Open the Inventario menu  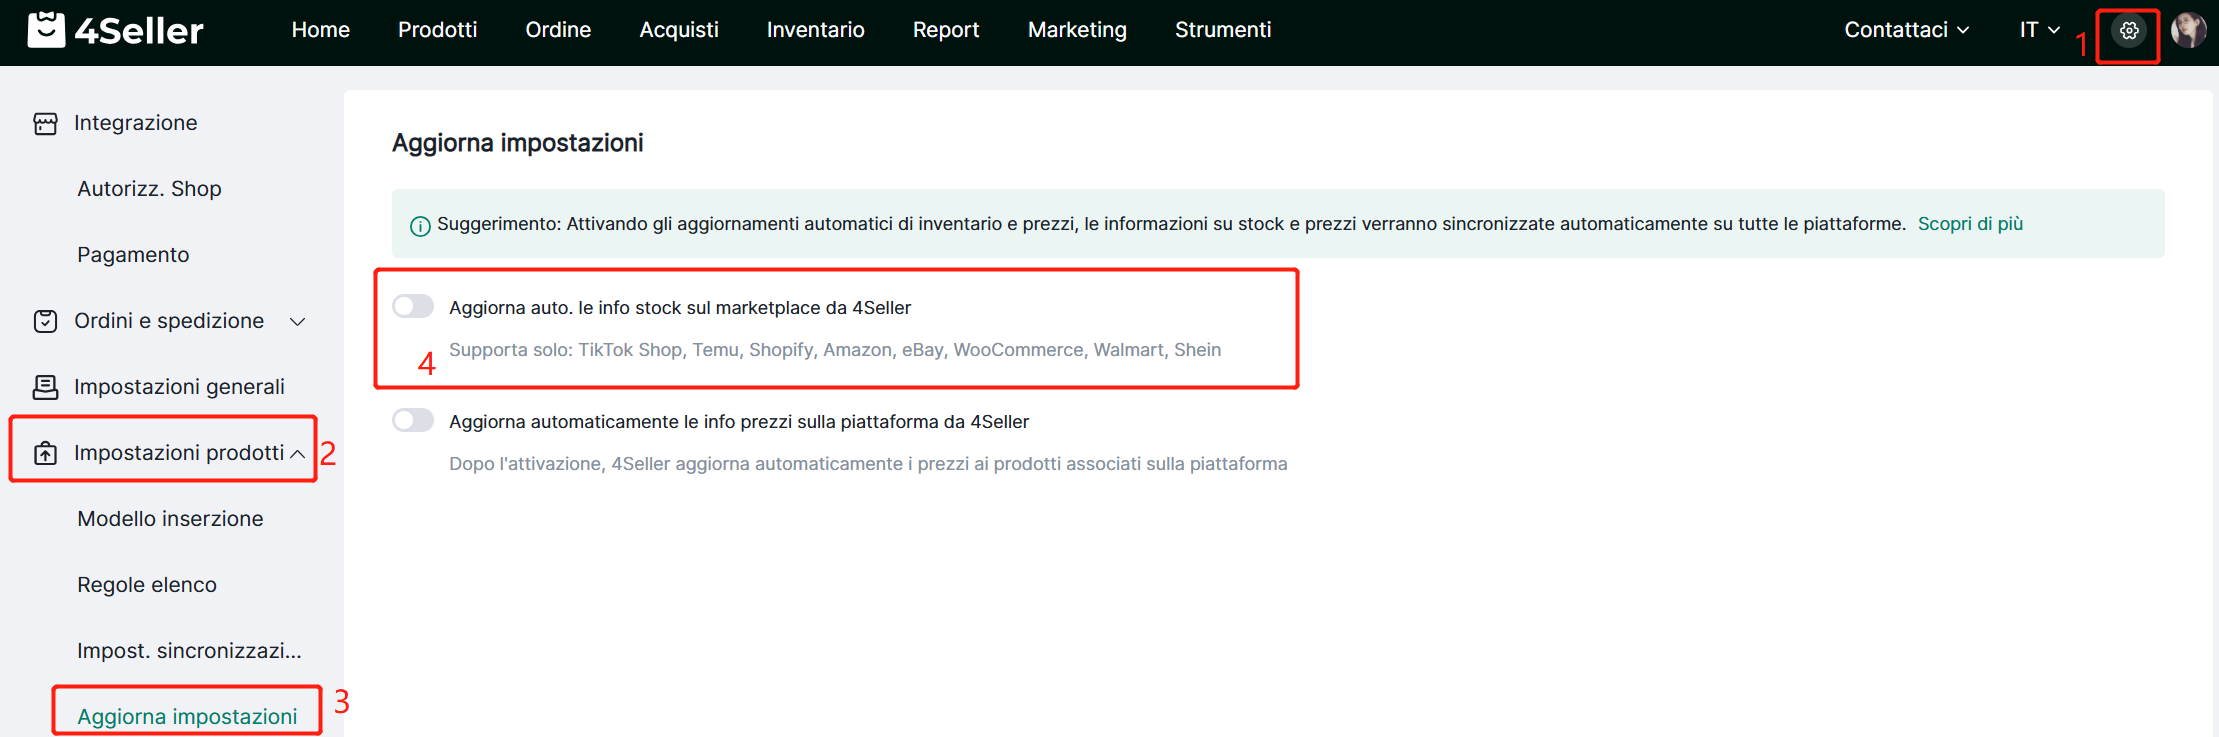coord(815,30)
